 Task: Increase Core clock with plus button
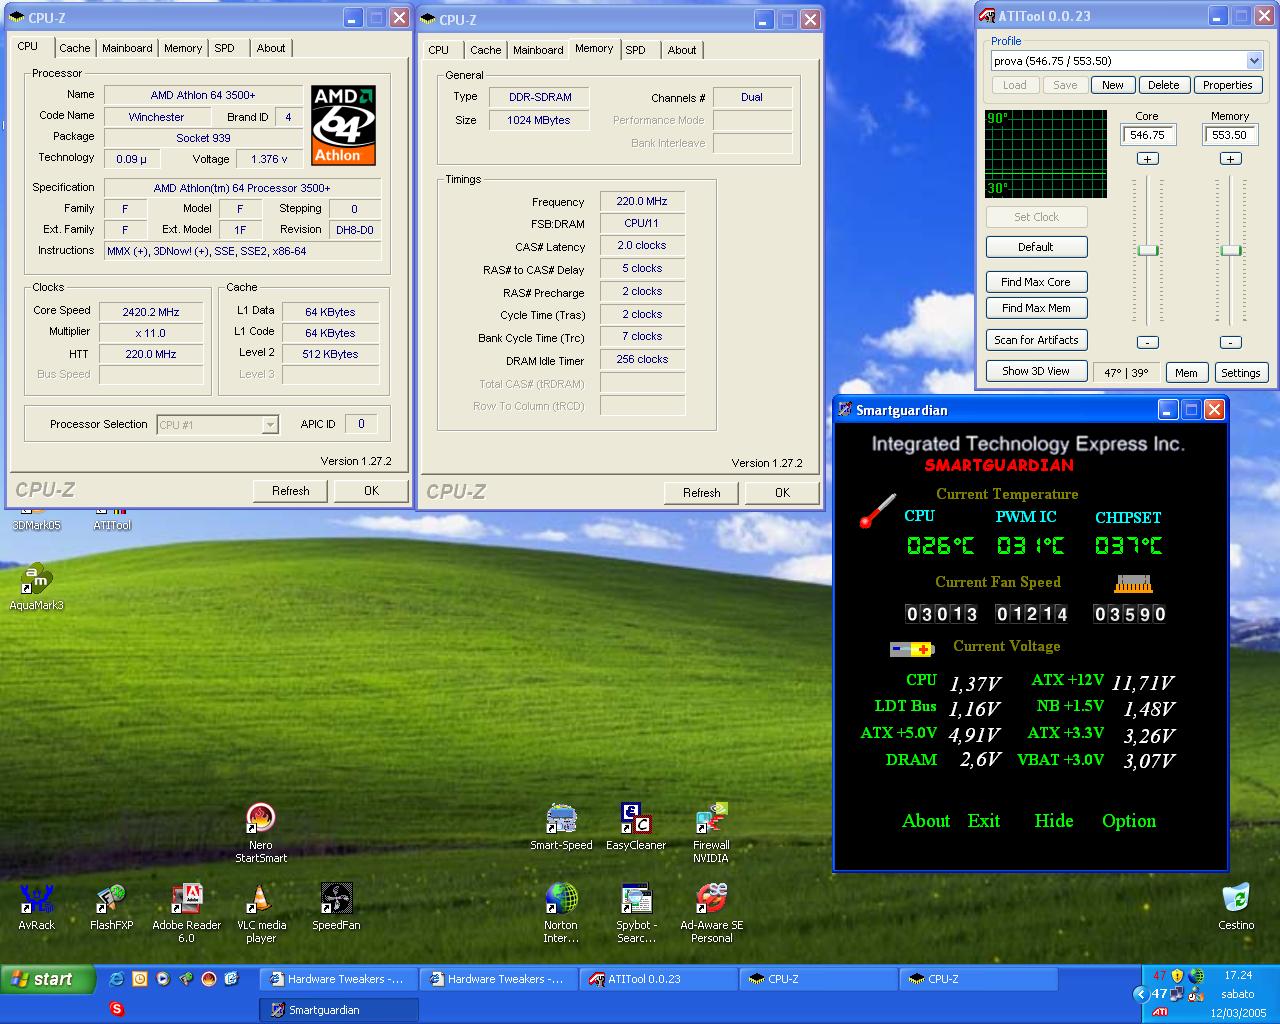[1147, 159]
